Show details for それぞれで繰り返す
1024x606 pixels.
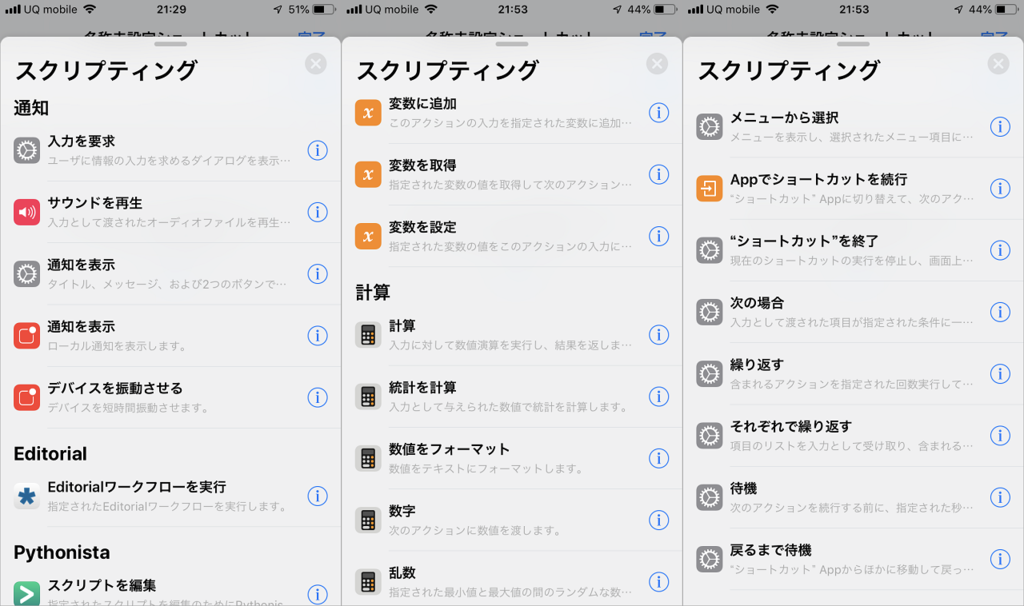coord(1000,436)
